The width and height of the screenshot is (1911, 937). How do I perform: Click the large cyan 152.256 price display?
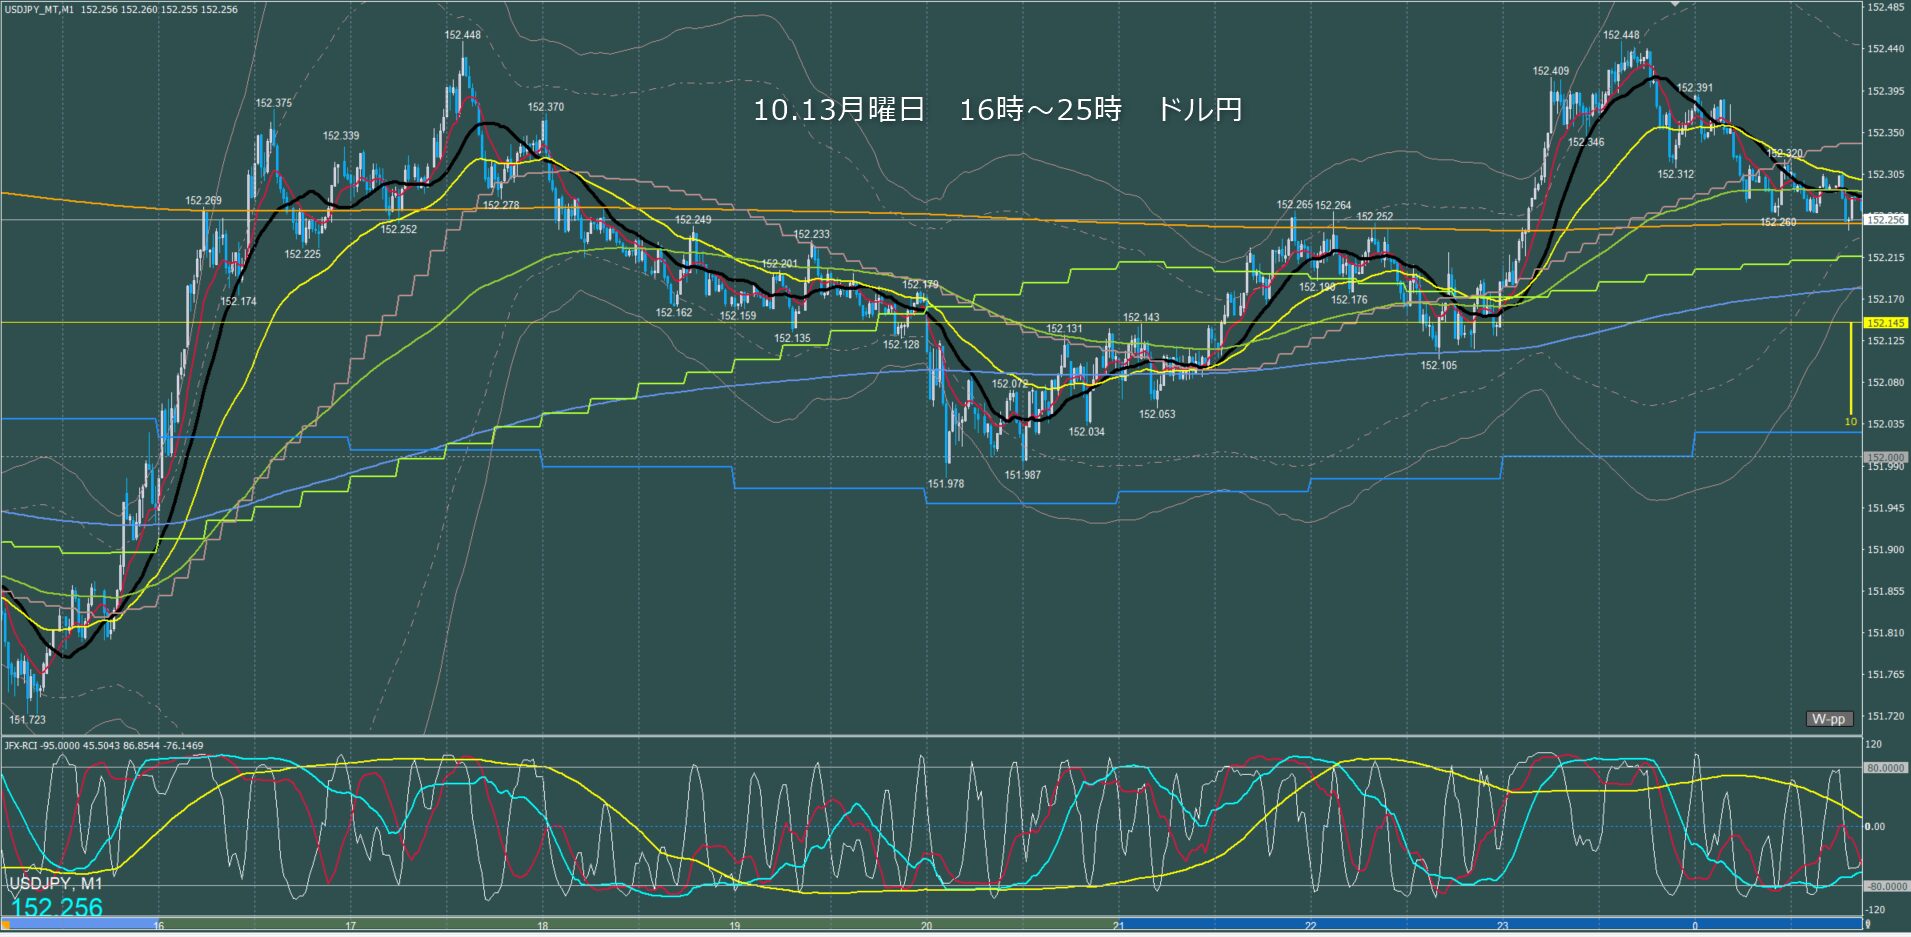57,907
